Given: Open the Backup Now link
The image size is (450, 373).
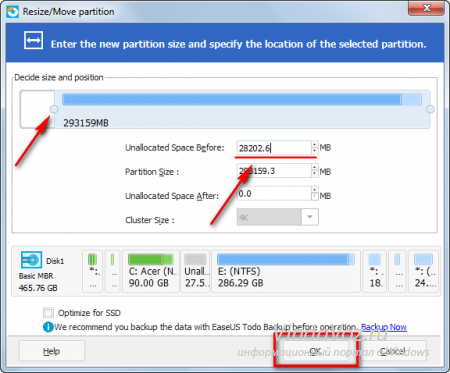Looking at the screenshot, I should pyautogui.click(x=384, y=327).
